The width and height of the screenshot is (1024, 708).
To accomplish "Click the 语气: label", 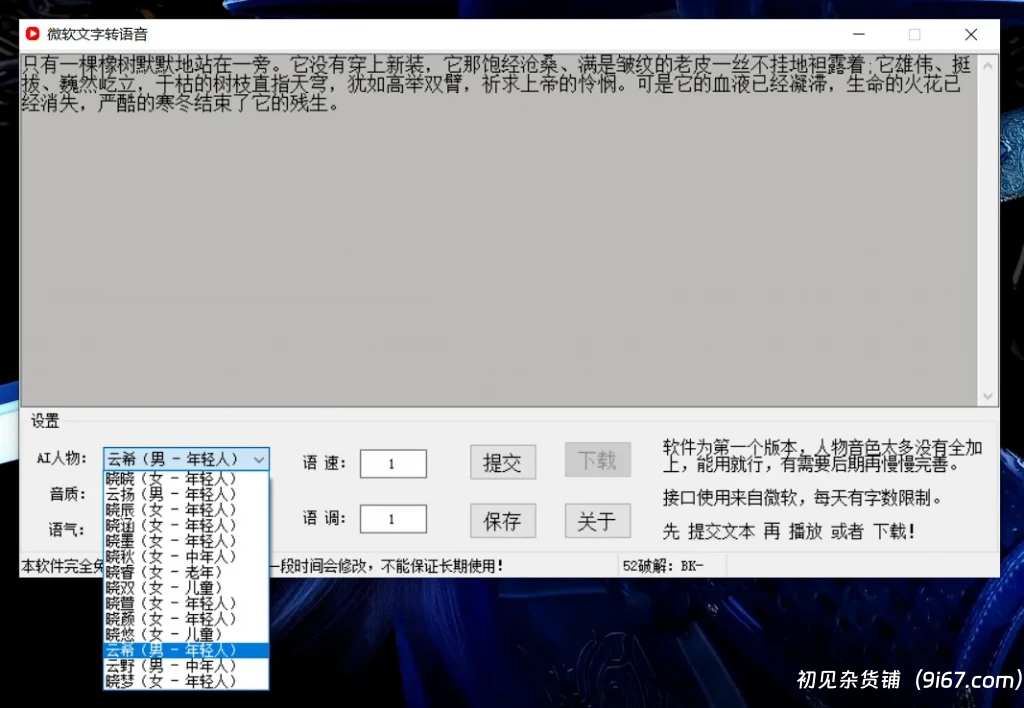I will coord(66,529).
